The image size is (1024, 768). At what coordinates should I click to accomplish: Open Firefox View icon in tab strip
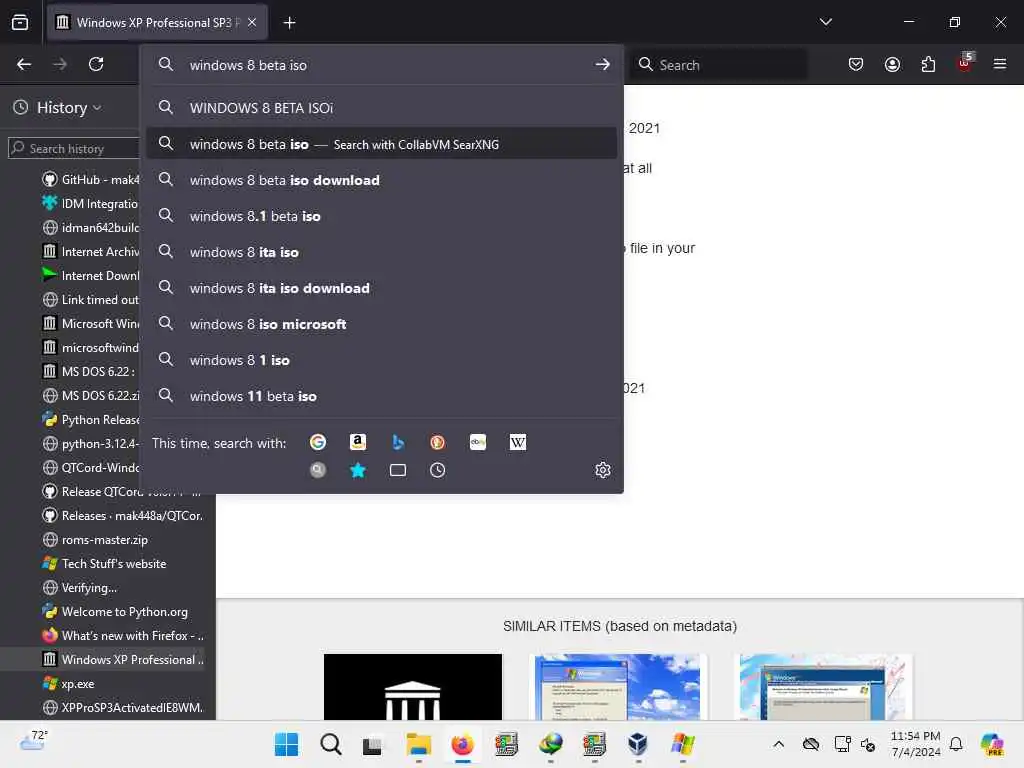(20, 22)
